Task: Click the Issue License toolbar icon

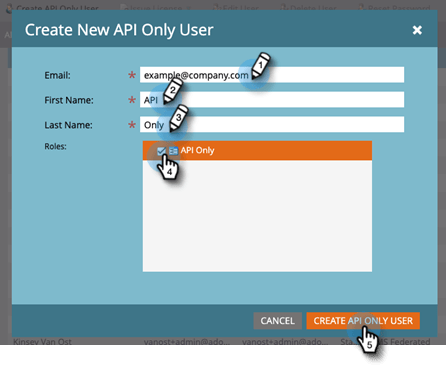Action: pos(124,7)
